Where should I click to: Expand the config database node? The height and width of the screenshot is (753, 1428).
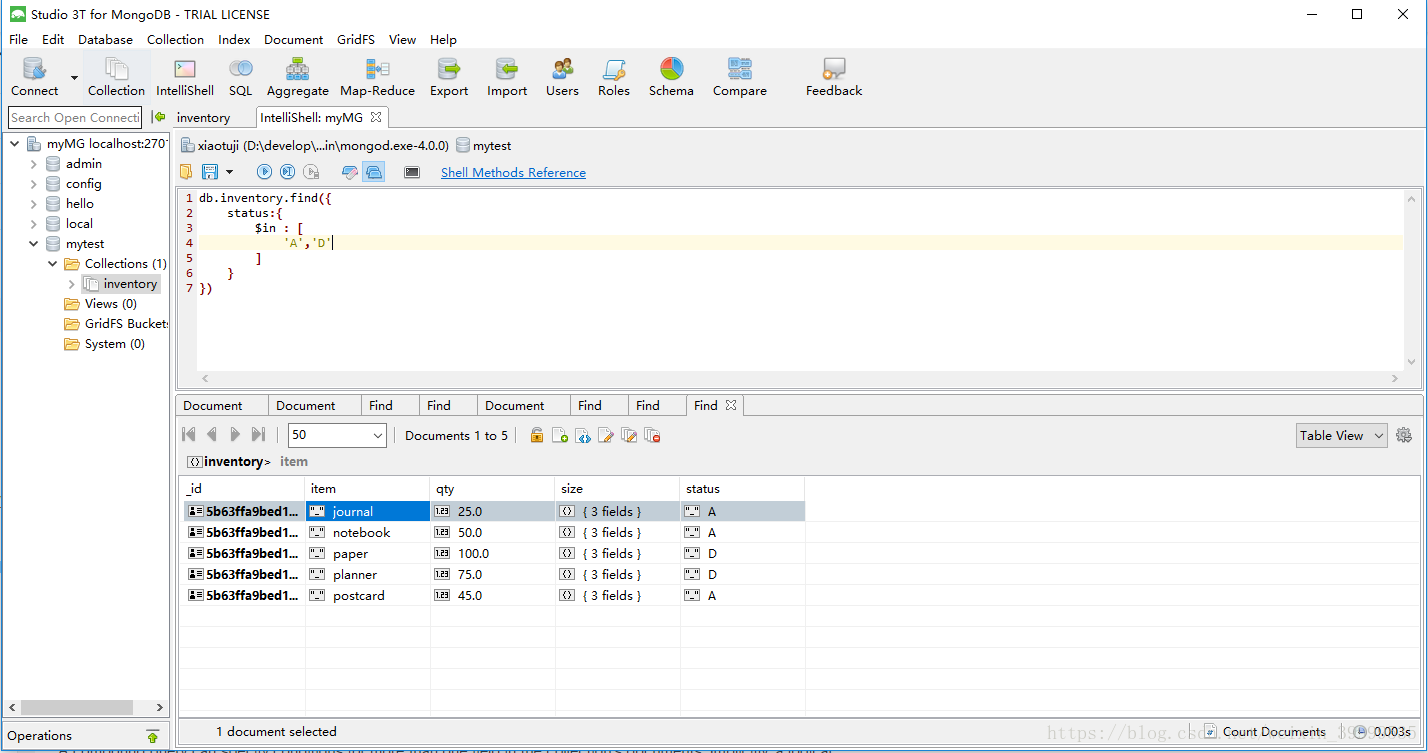(33, 184)
